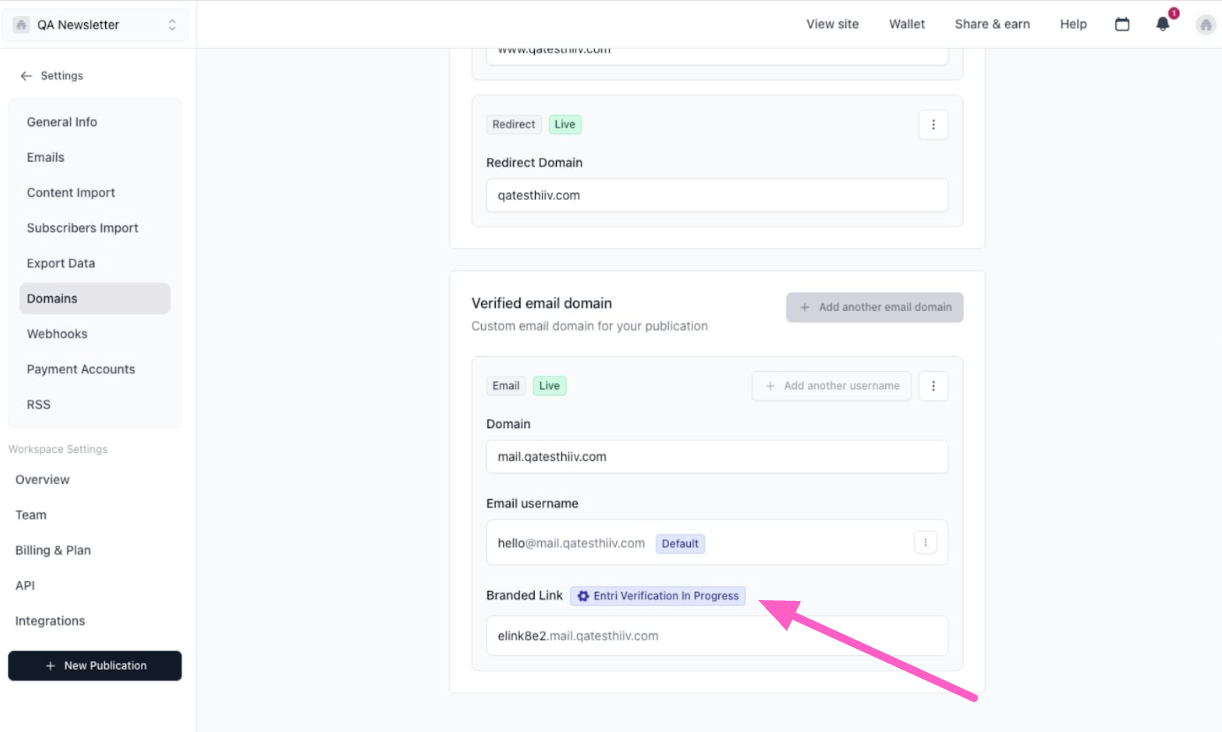This screenshot has width=1222, height=732.
Task: Open the notifications bell
Action: click(1163, 24)
